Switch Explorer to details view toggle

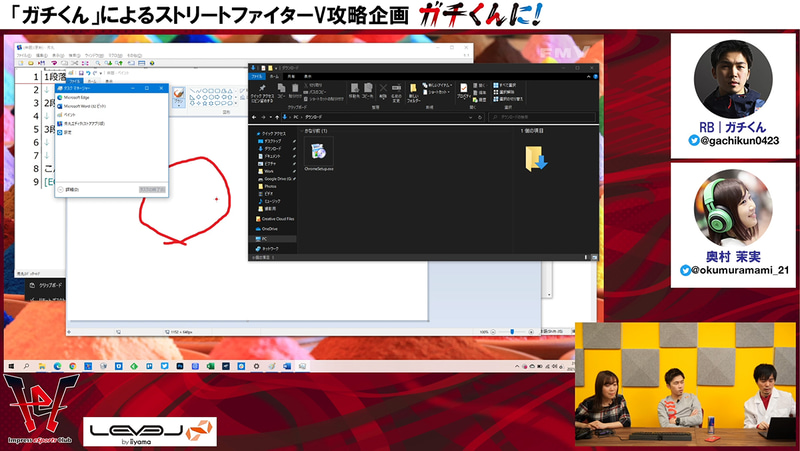coord(586,258)
